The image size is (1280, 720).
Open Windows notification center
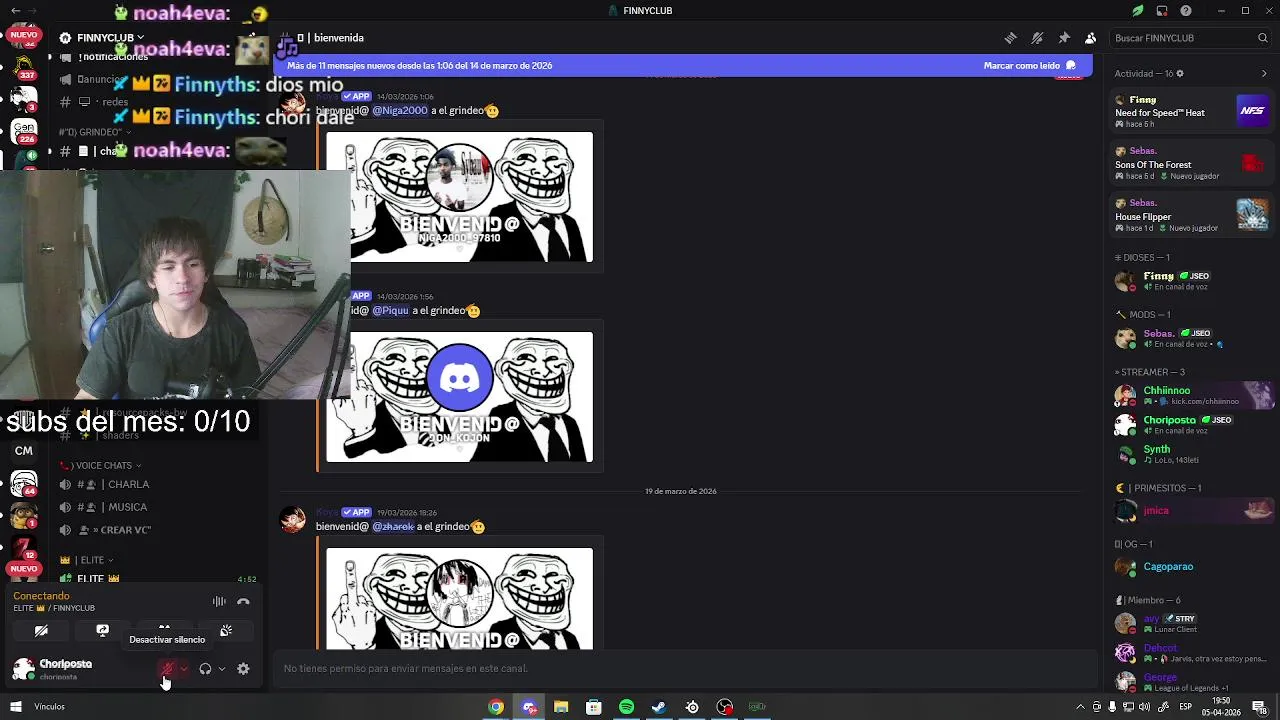tap(1259, 707)
